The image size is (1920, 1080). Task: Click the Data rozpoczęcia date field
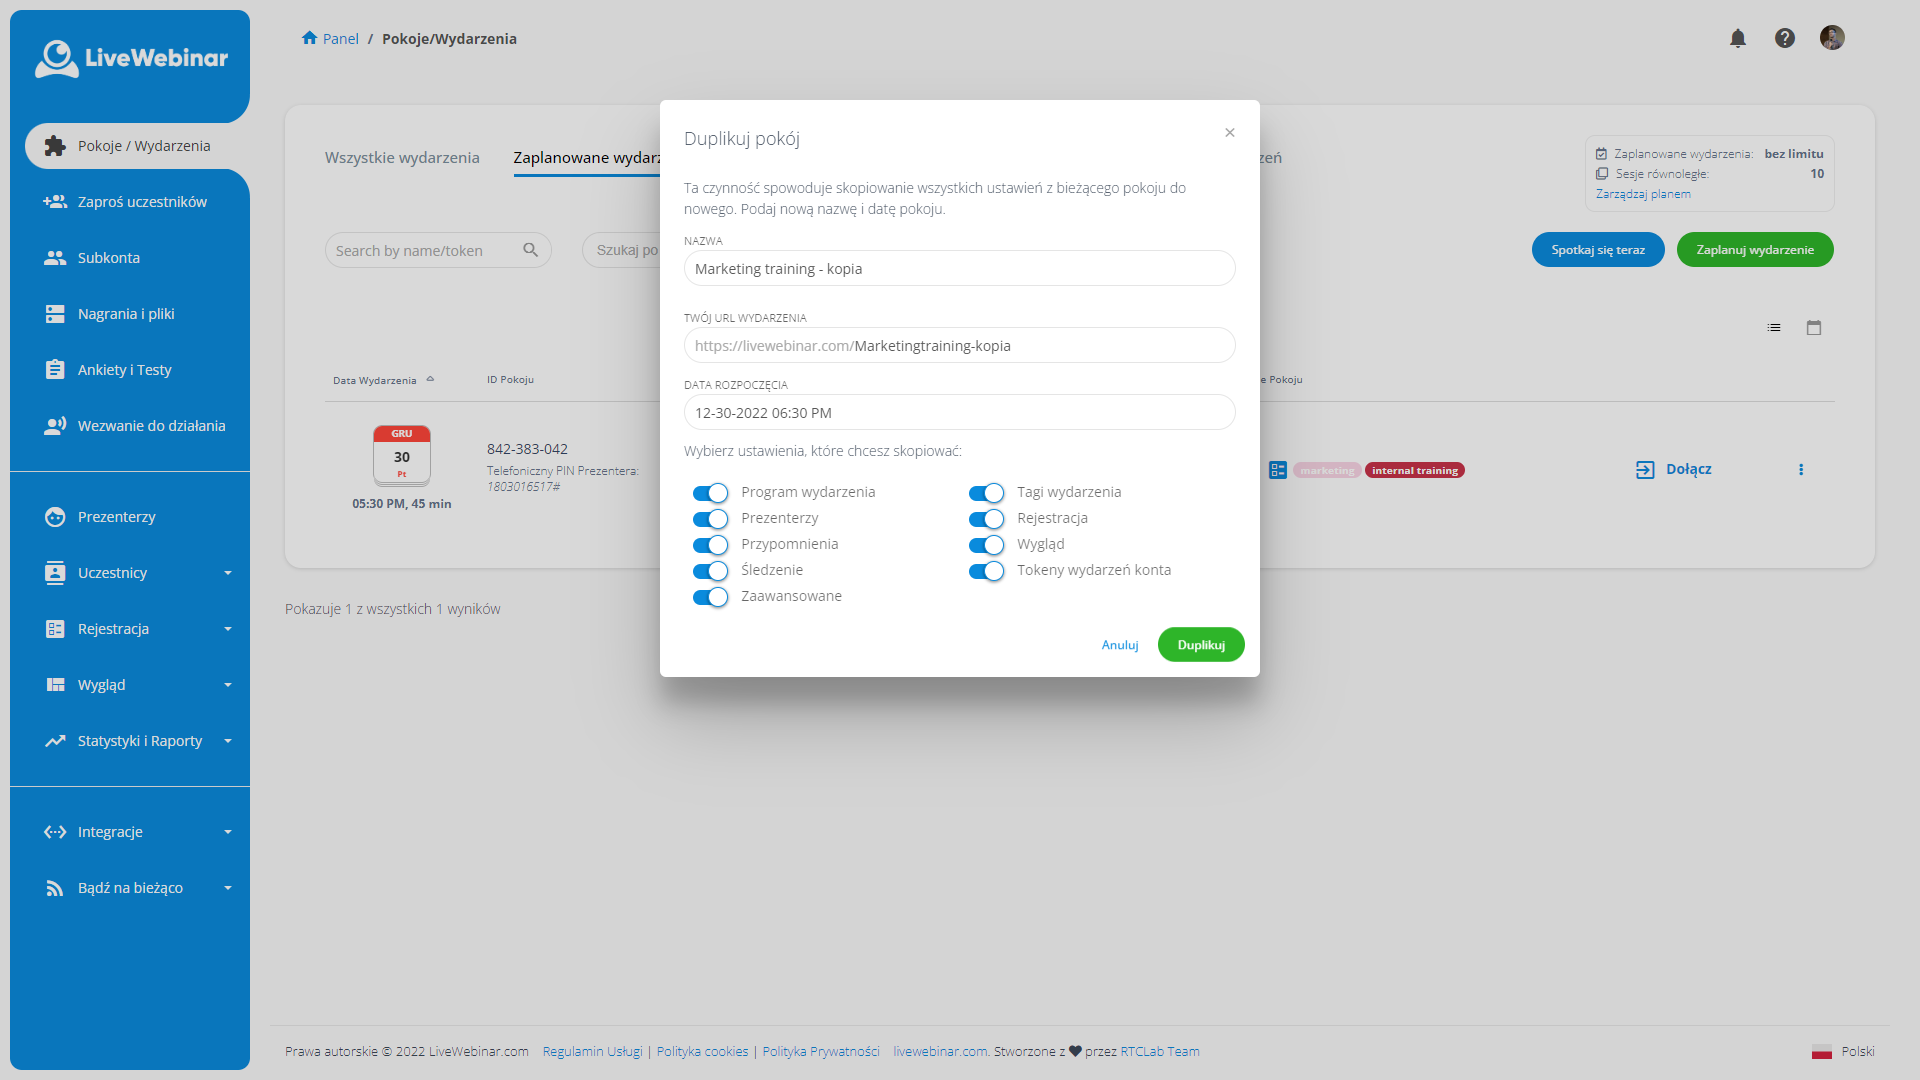click(x=959, y=412)
